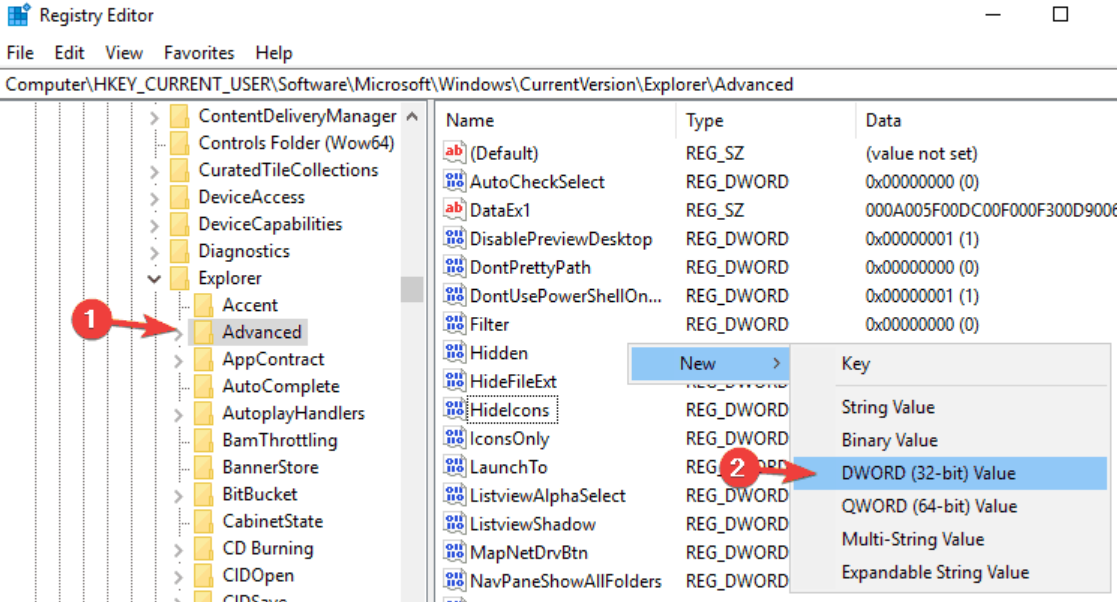Open the Favorites menu
Viewport: 1117px width, 602px height.
[199, 53]
